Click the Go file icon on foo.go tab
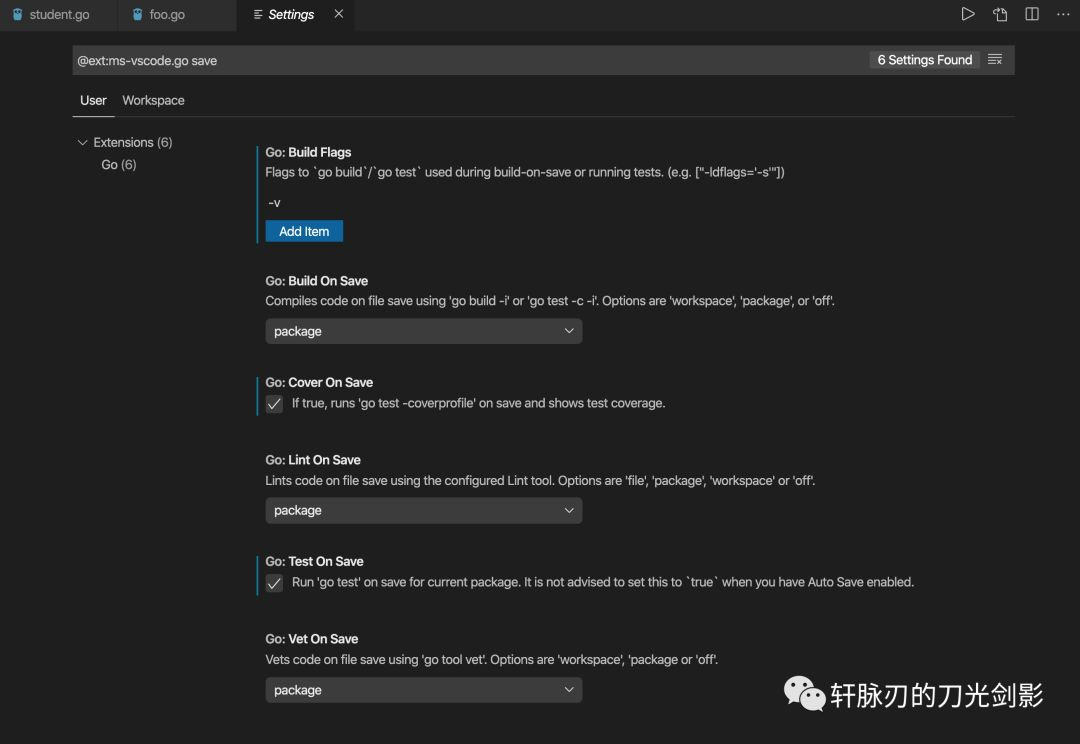The height and width of the screenshot is (744, 1080). (136, 14)
